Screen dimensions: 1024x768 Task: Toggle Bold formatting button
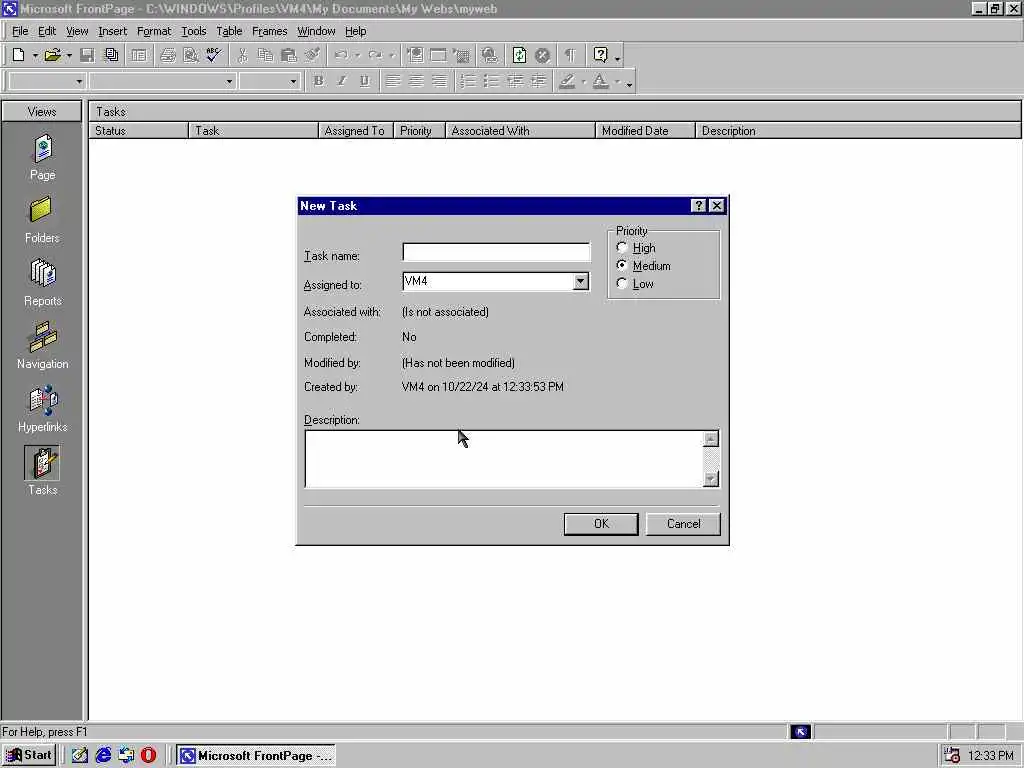[319, 81]
